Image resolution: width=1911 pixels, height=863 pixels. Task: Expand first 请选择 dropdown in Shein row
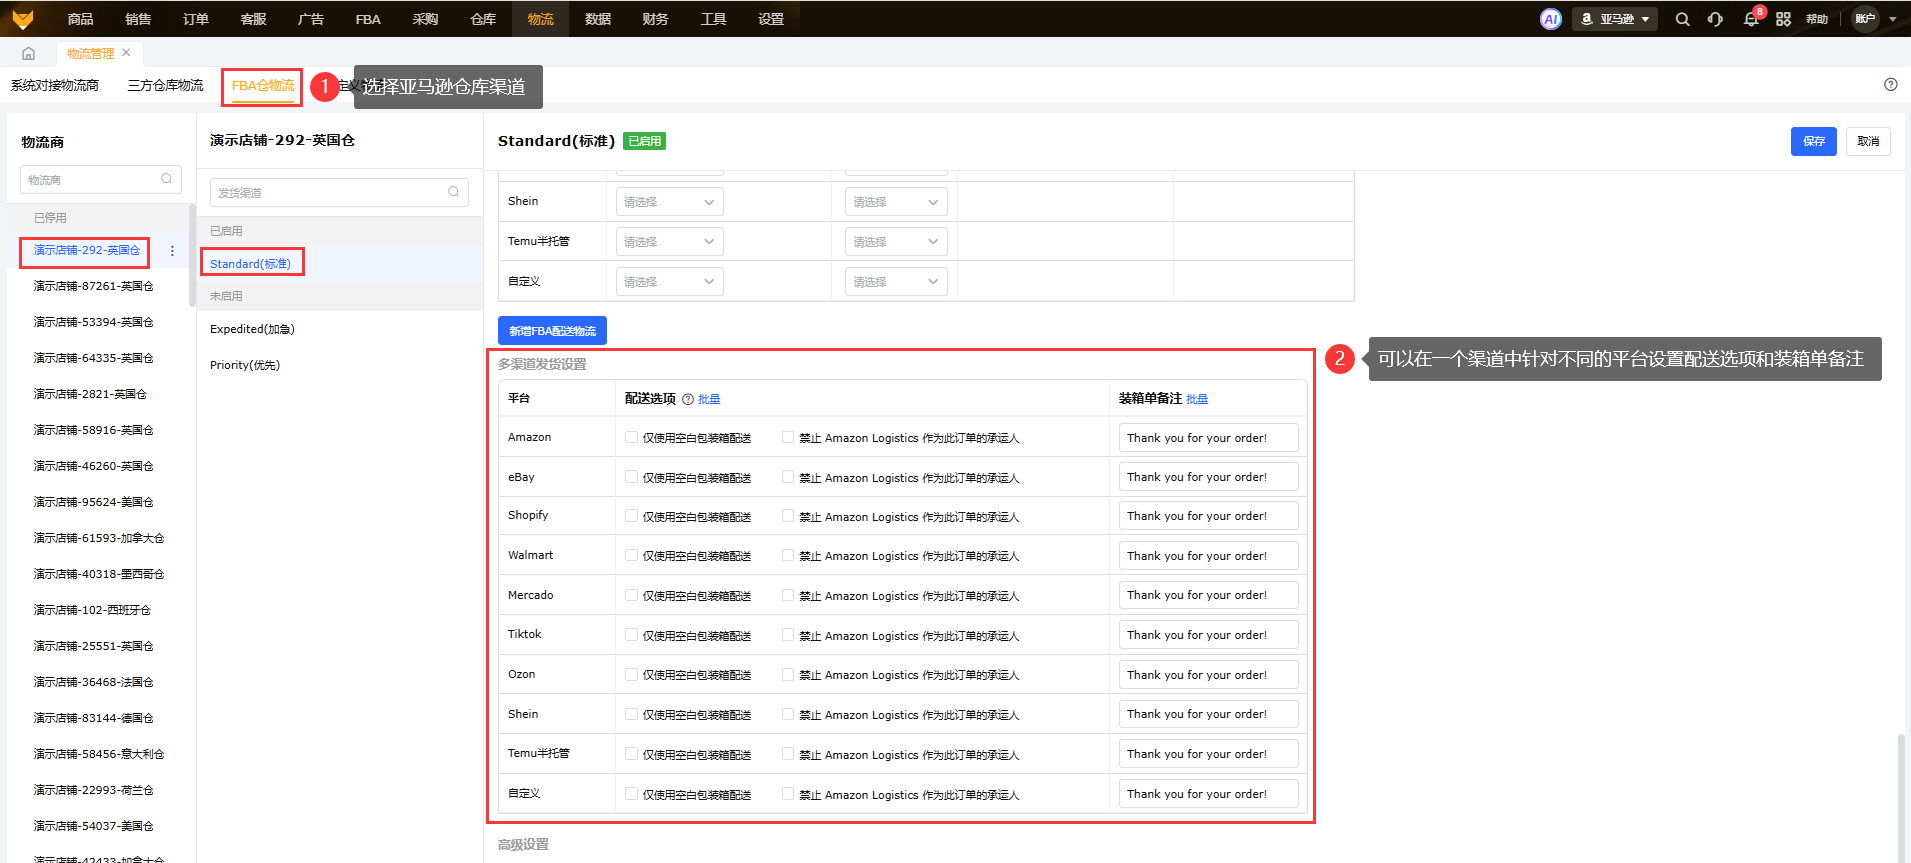(x=669, y=202)
